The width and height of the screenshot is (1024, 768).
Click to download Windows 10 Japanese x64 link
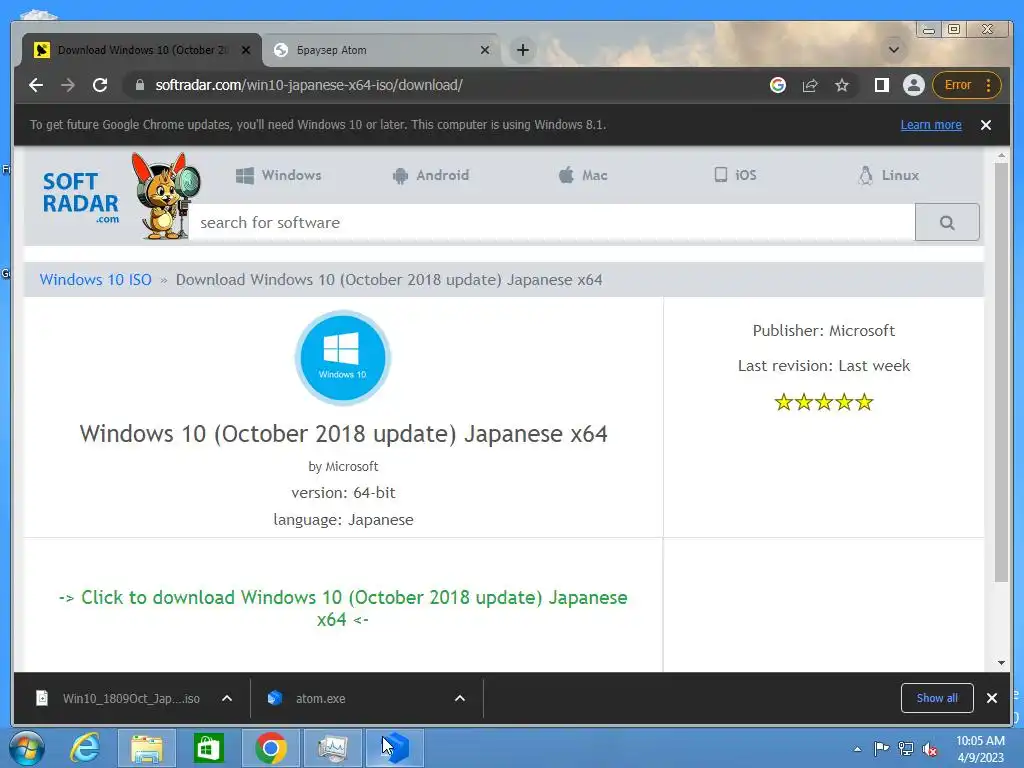point(343,608)
